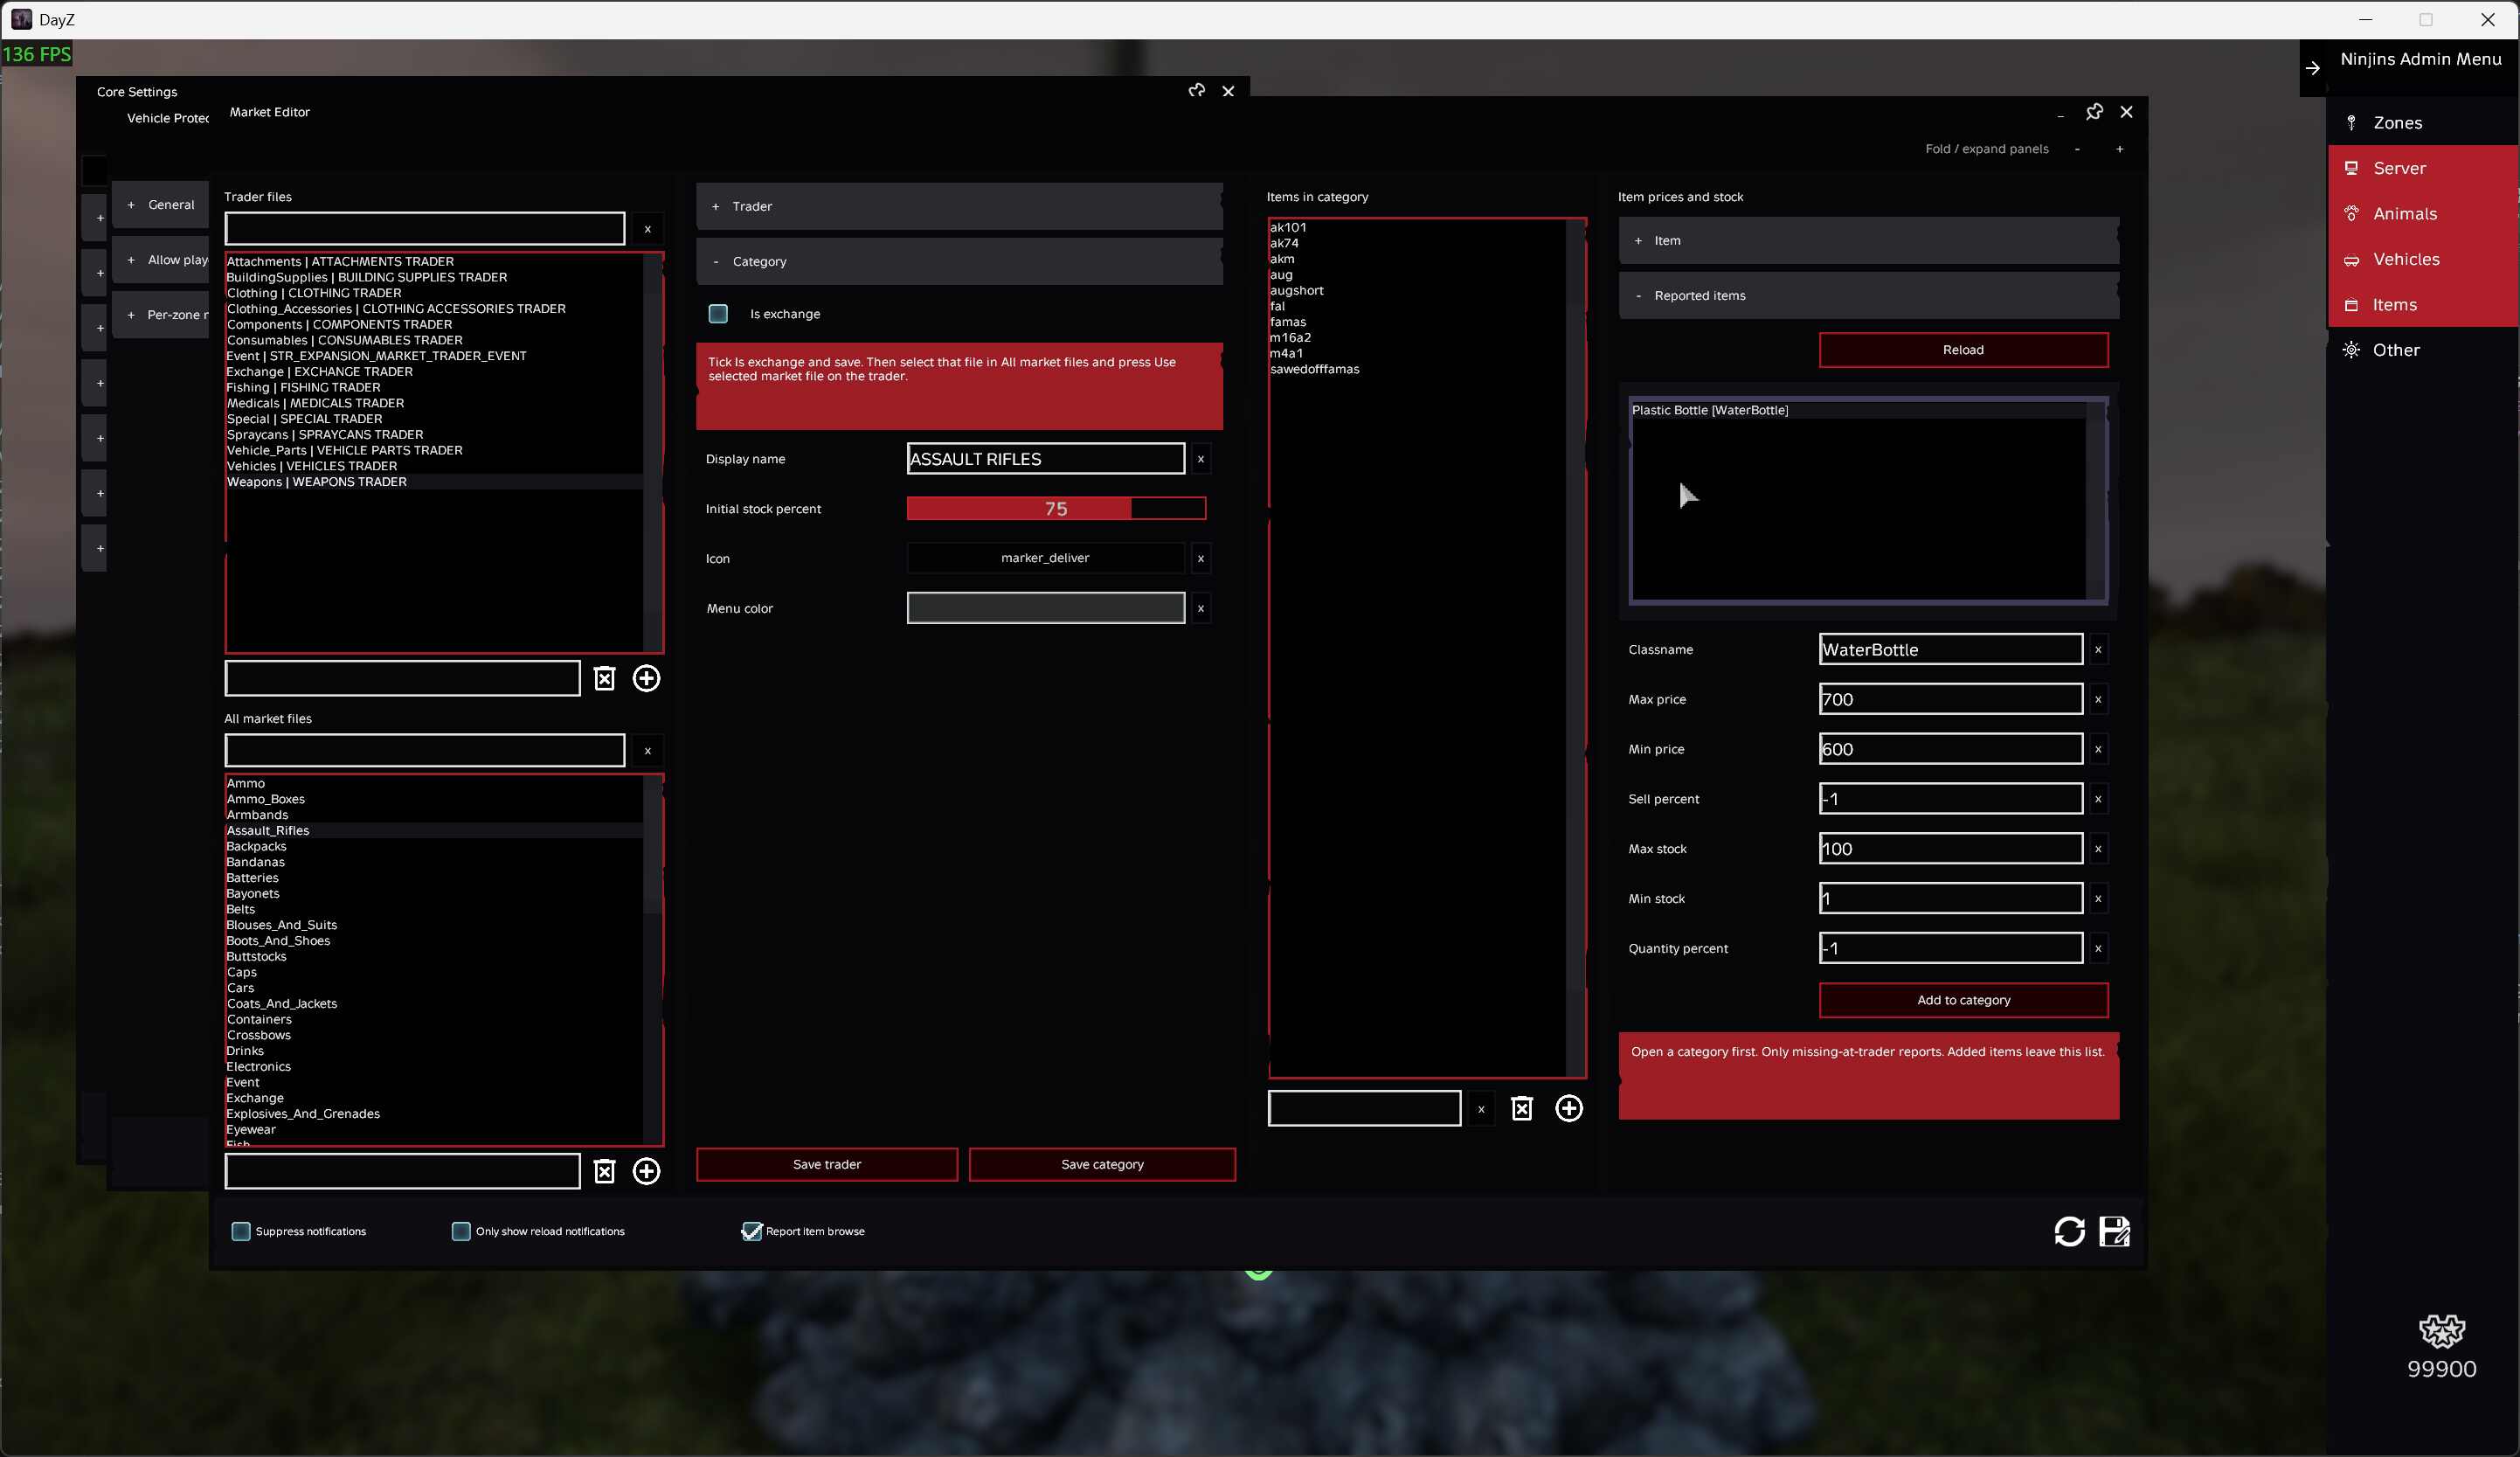Enable Only show reload notifications
This screenshot has width=2520, height=1457.
pos(461,1231)
